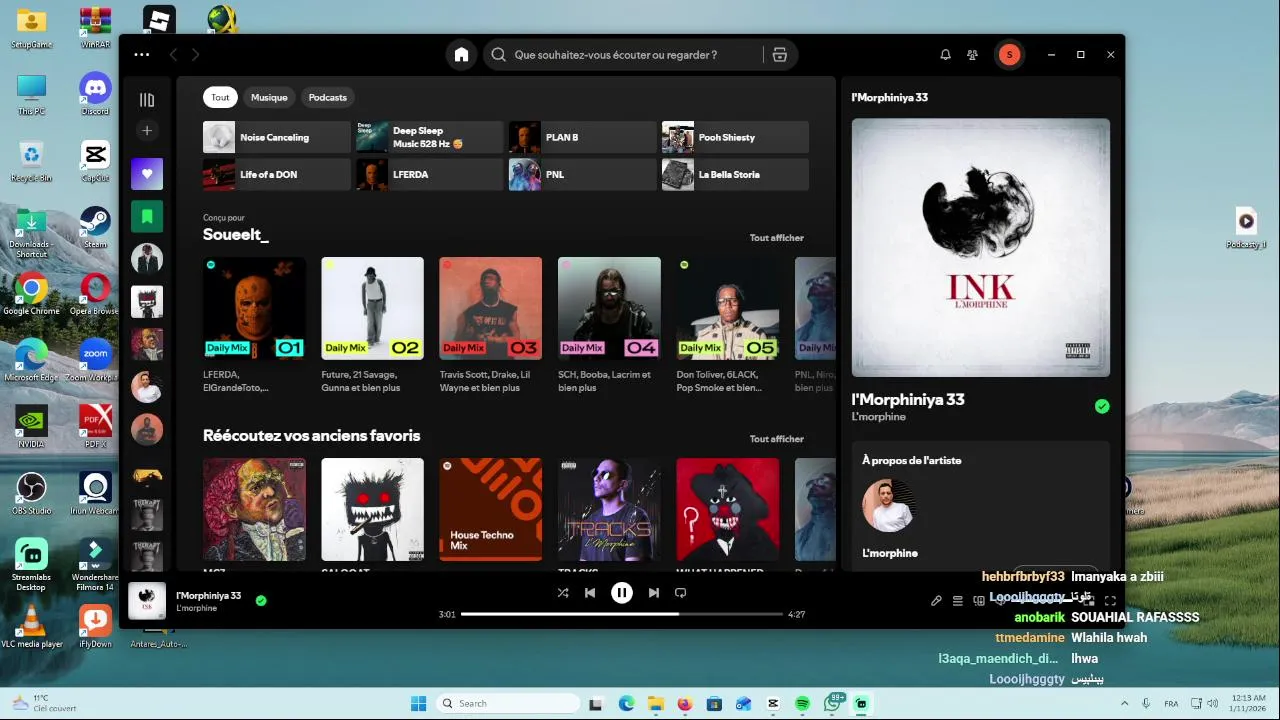The width and height of the screenshot is (1280, 720).
Task: Open L'morphine artist photo
Action: point(888,506)
